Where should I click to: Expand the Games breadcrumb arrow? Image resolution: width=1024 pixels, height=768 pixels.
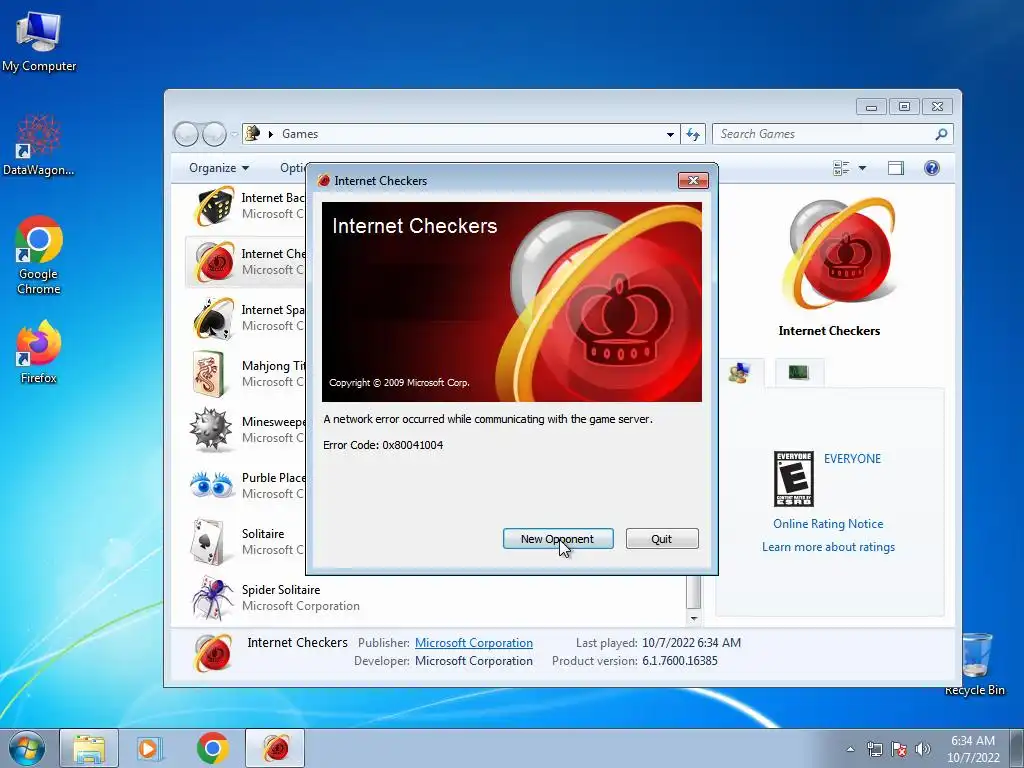click(270, 135)
